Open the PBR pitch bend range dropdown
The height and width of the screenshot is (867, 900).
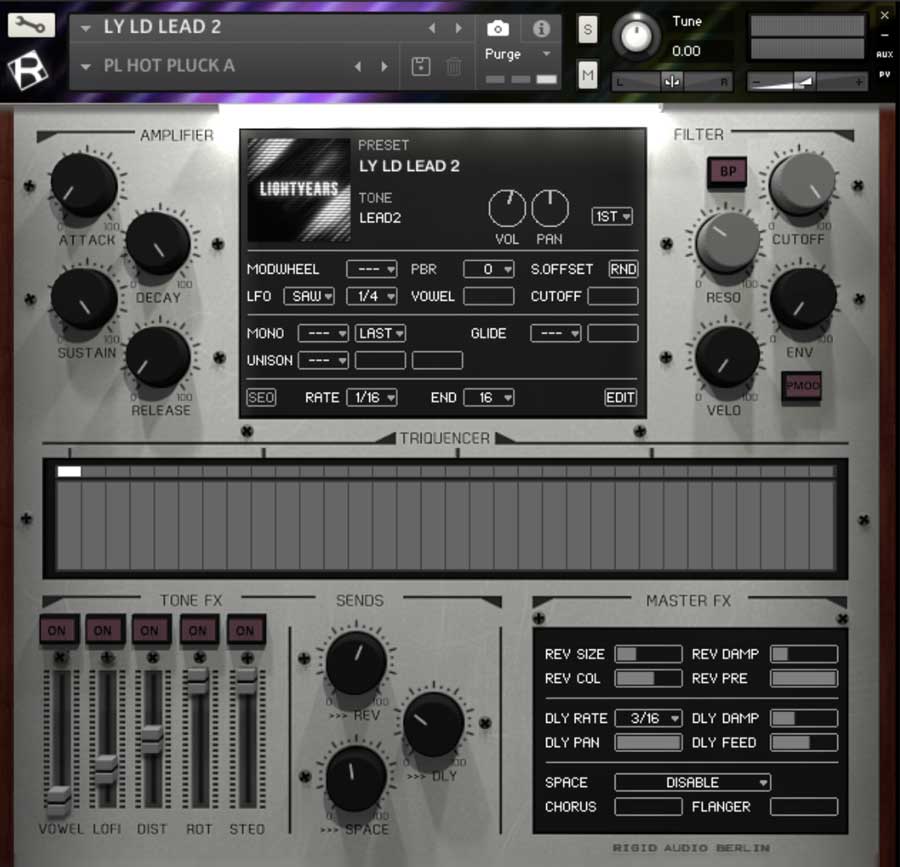(x=489, y=269)
